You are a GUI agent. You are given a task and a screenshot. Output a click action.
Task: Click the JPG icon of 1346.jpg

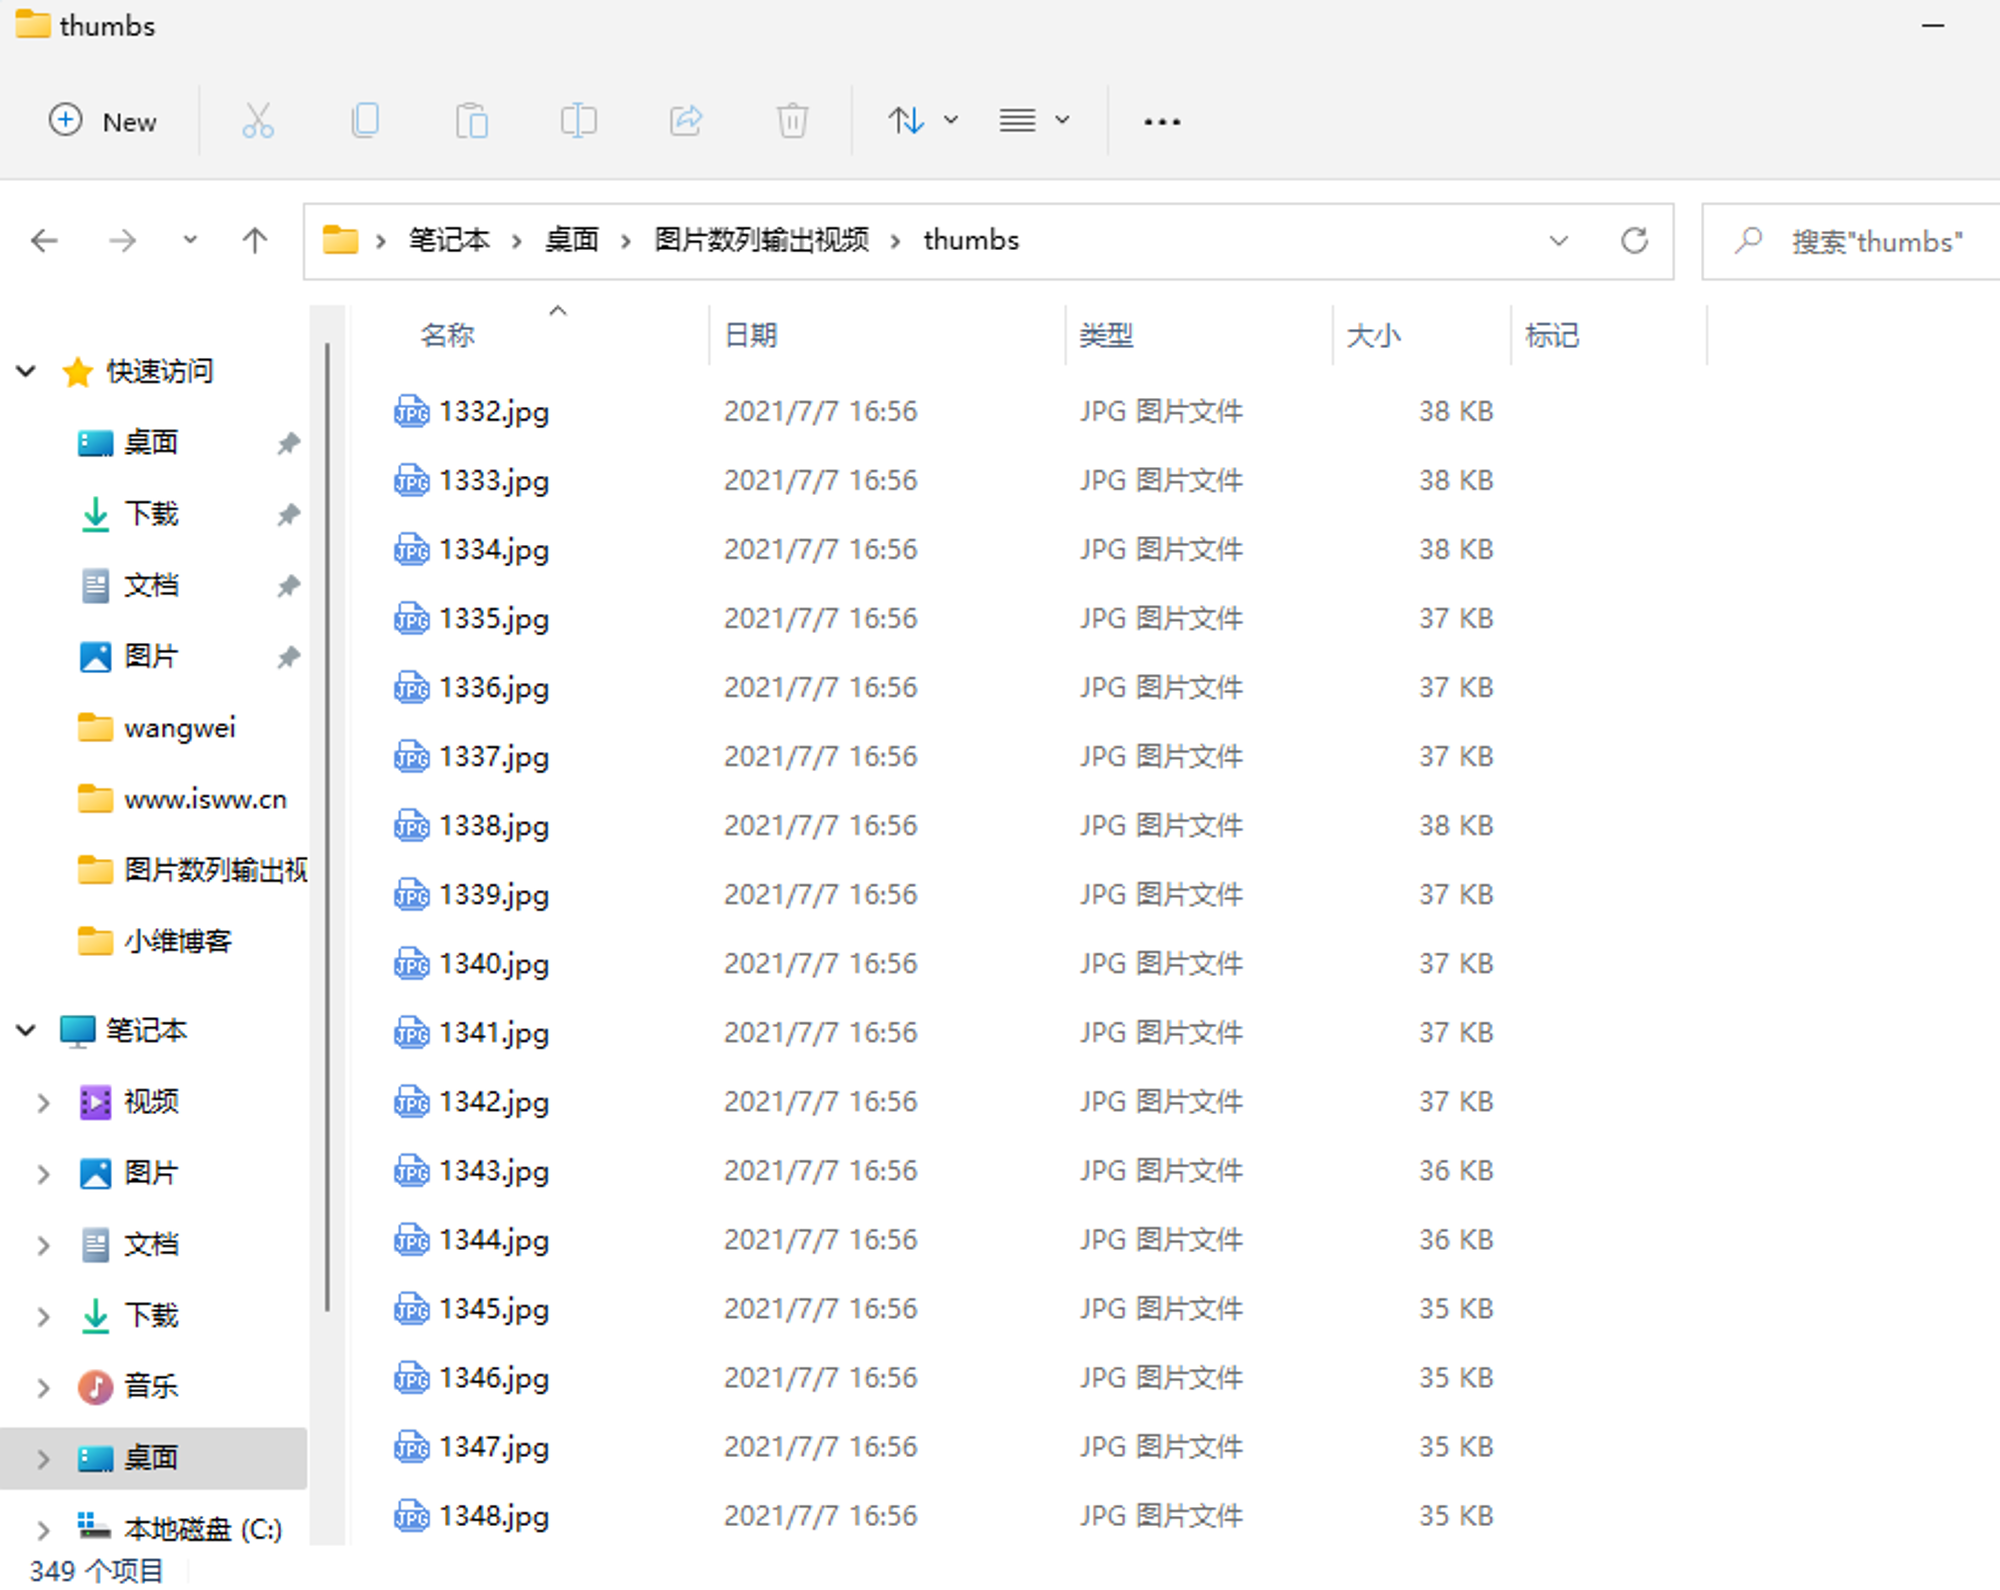tap(411, 1377)
